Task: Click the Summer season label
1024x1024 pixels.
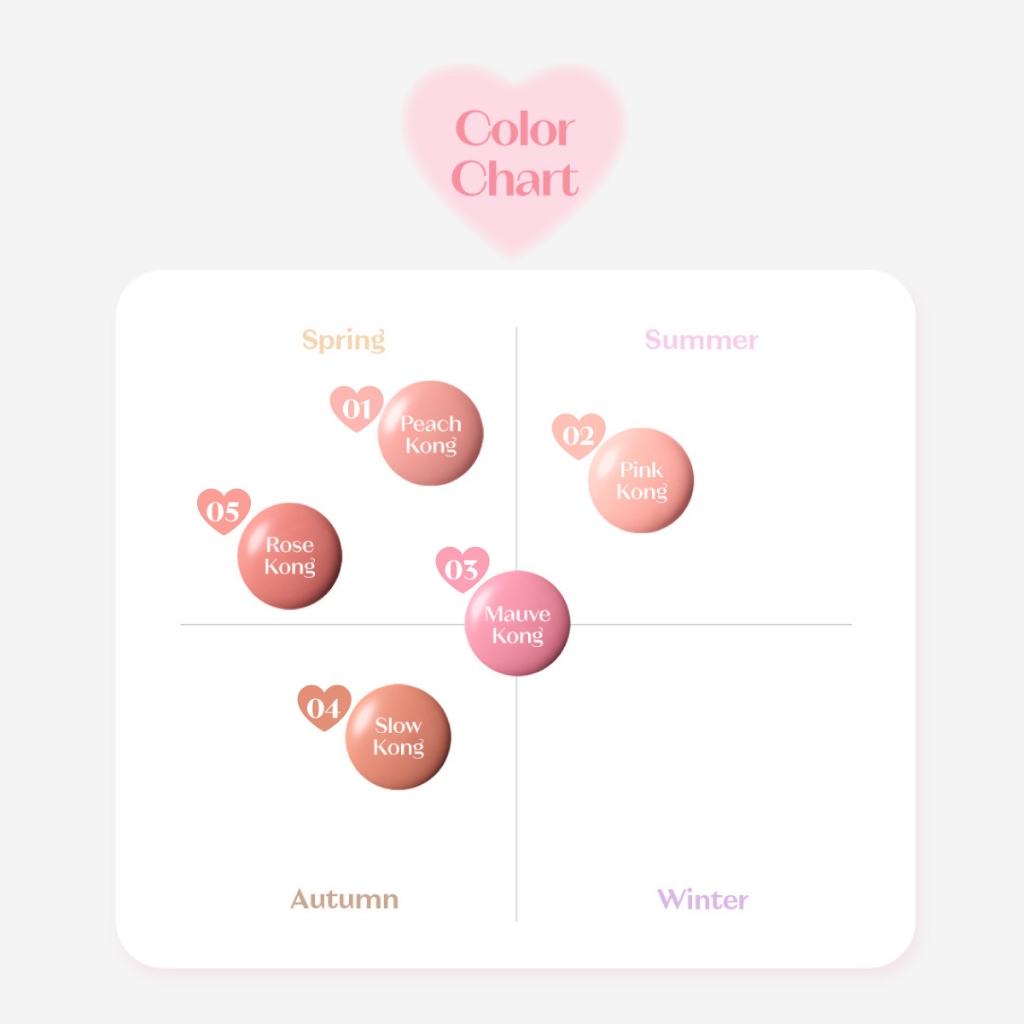Action: click(x=701, y=340)
